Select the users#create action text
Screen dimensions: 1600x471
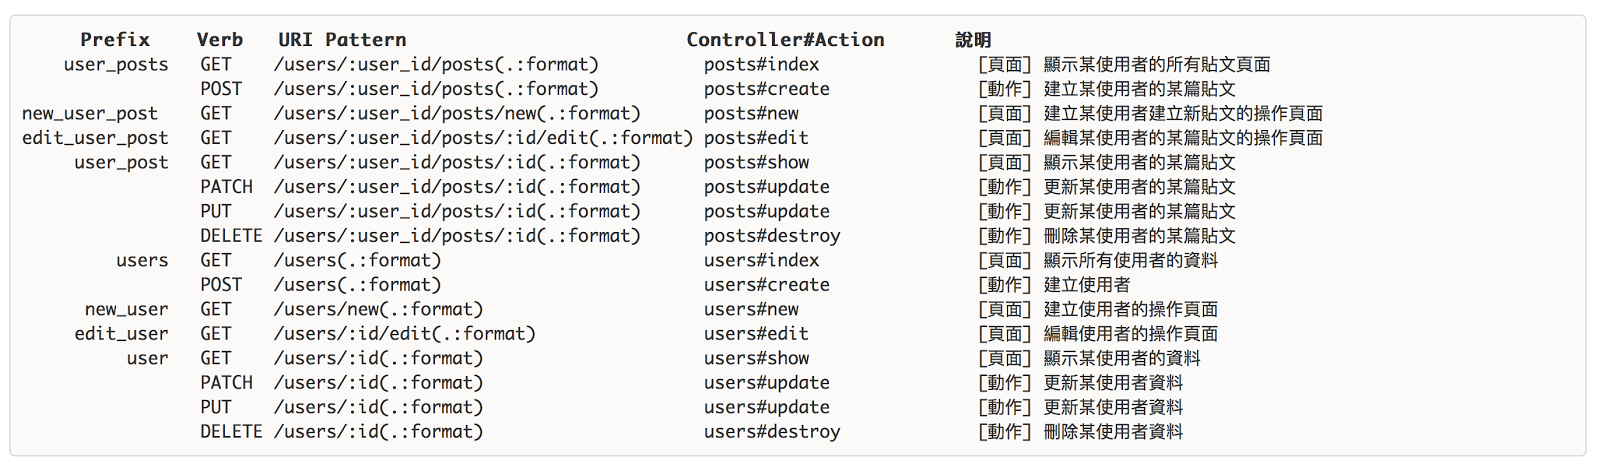766,285
